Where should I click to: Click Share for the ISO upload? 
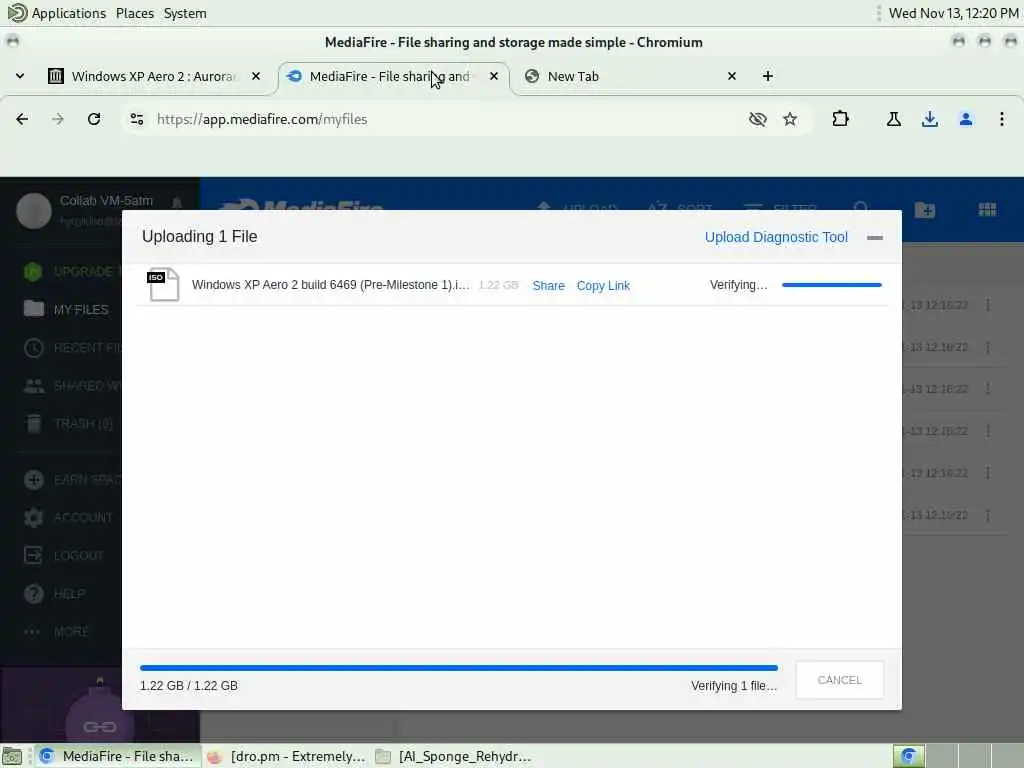(x=549, y=285)
